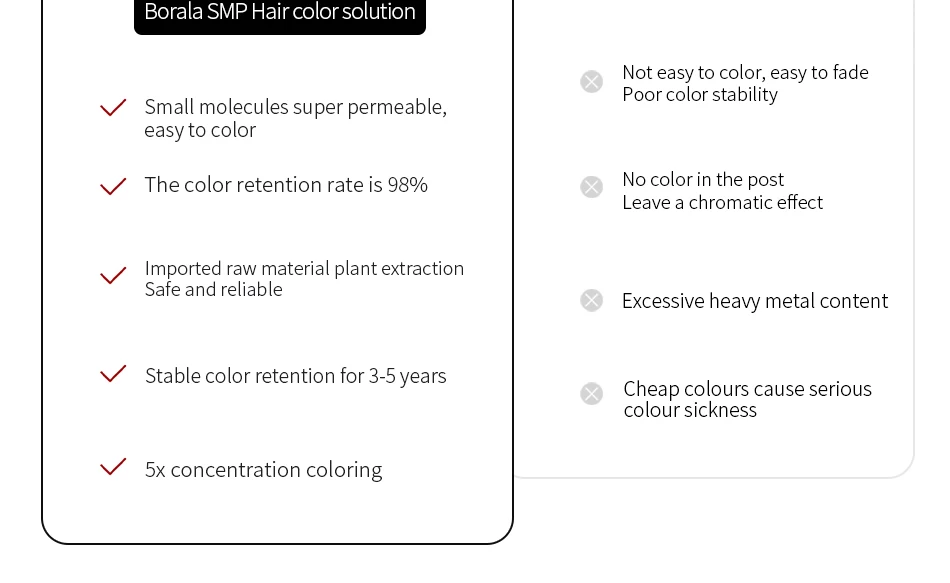Click 'Stable color retention for 3-5 years' text

pyautogui.click(x=296, y=376)
